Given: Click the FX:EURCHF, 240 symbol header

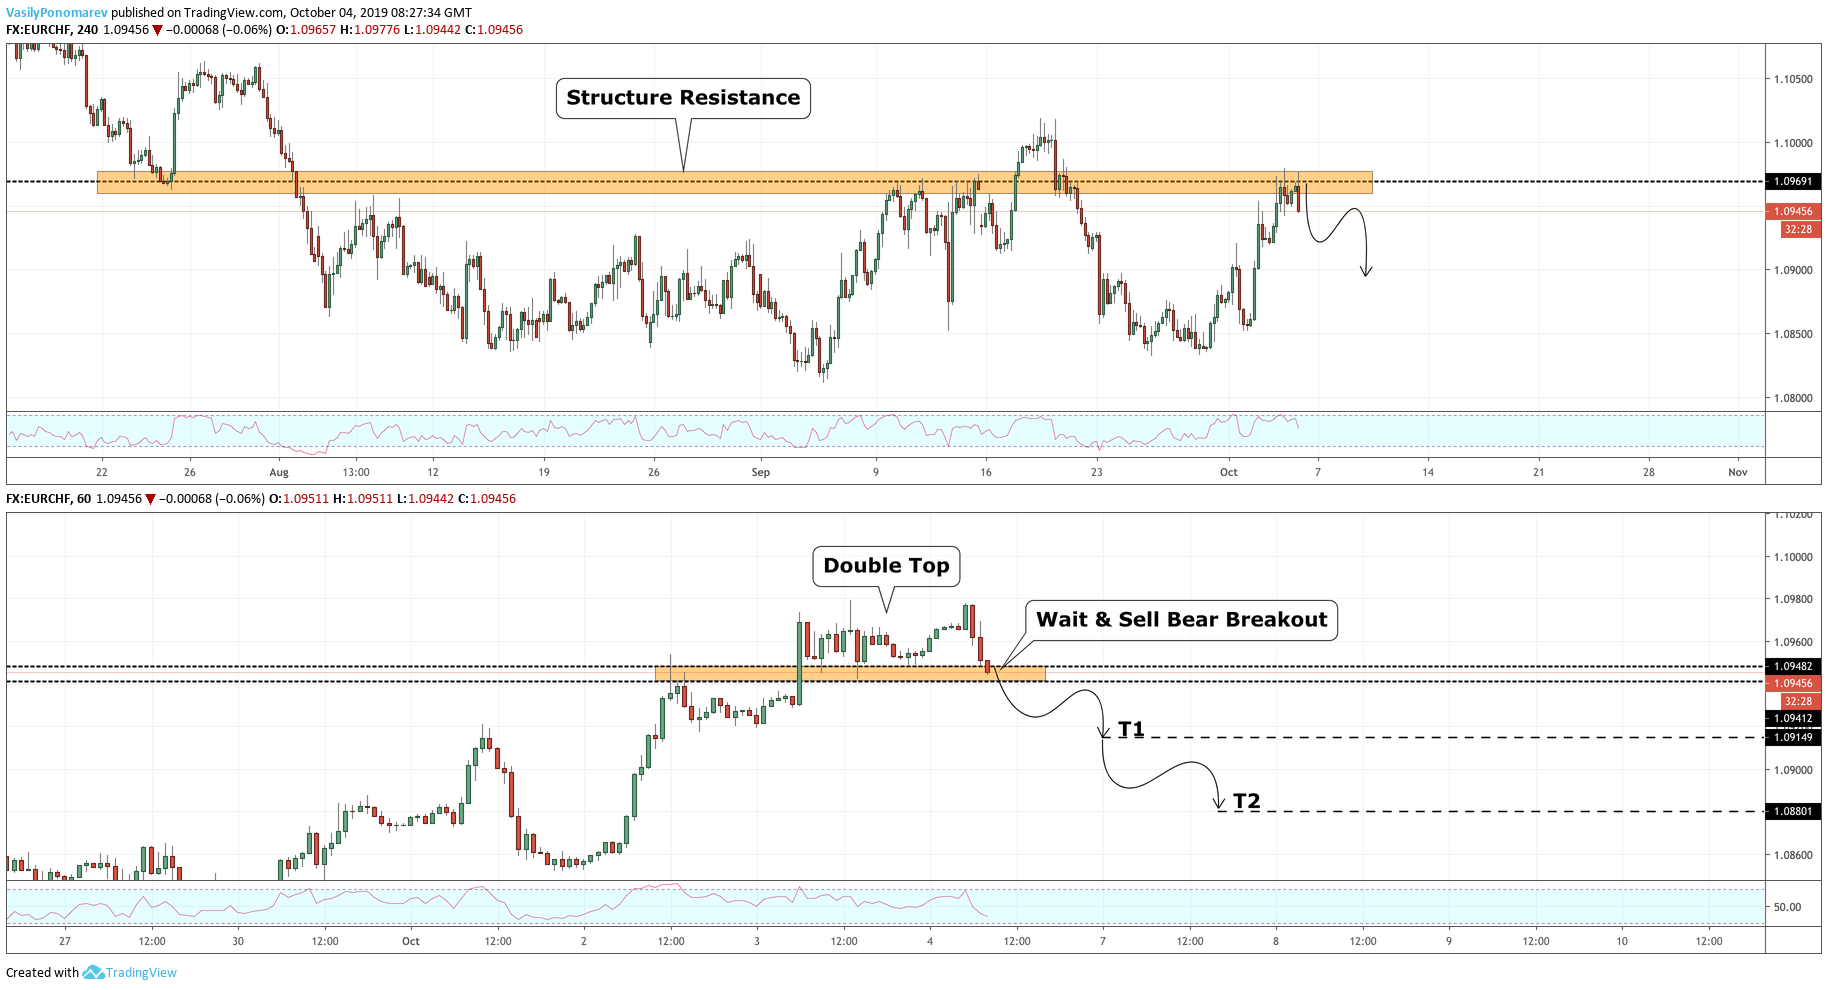Looking at the screenshot, I should click(52, 30).
